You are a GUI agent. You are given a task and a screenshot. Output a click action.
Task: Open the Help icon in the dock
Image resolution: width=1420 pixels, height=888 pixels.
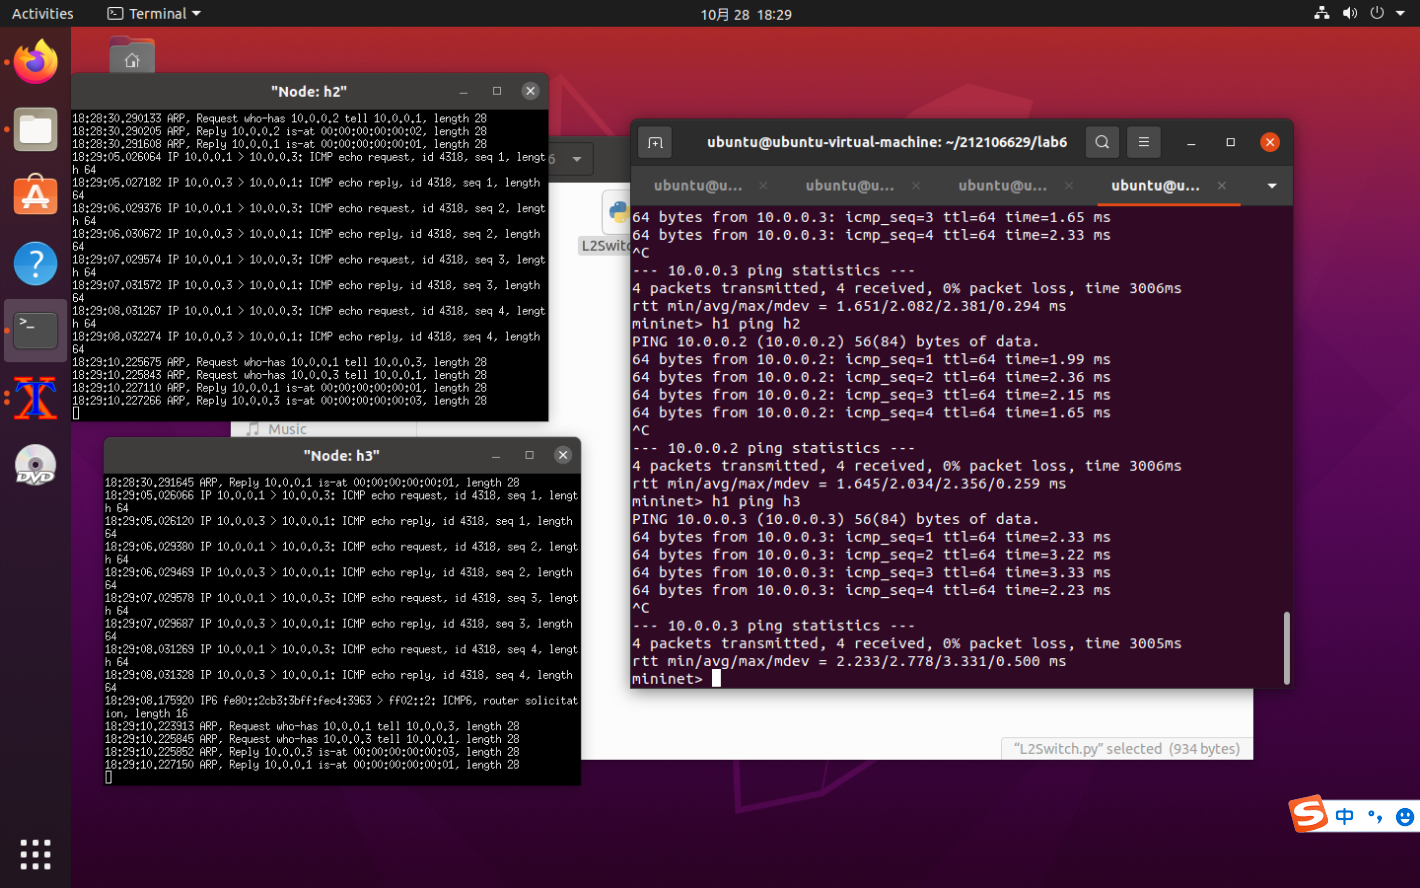pyautogui.click(x=35, y=264)
